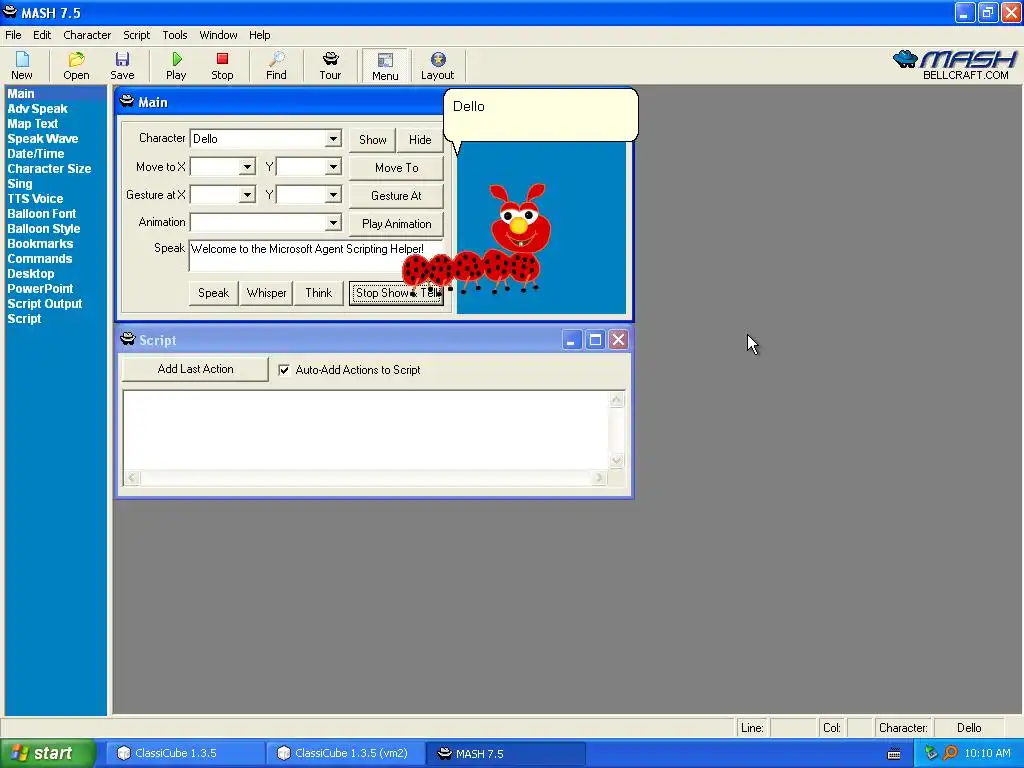Click the script area scroll-right arrow

click(599, 478)
